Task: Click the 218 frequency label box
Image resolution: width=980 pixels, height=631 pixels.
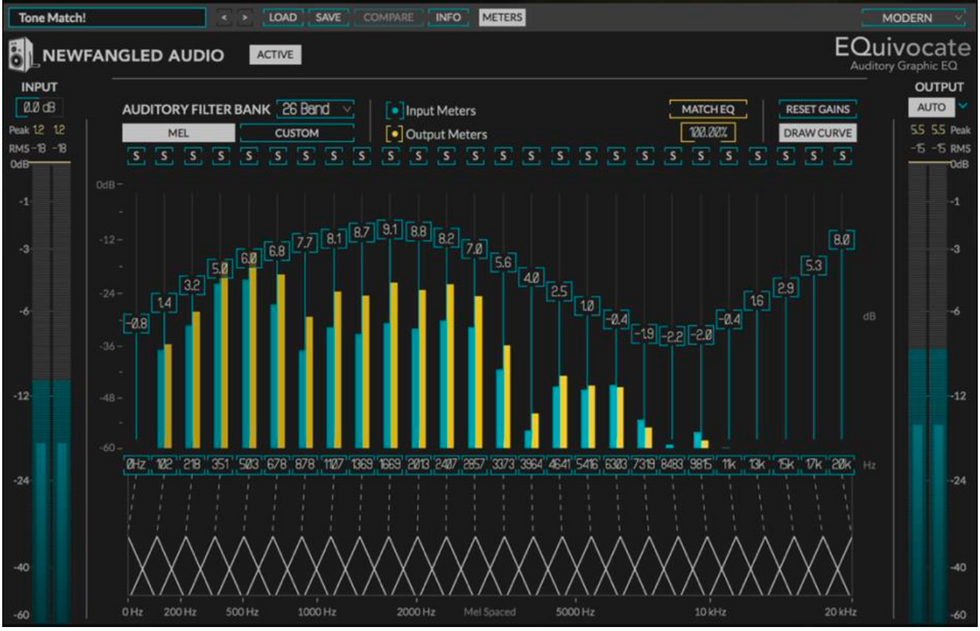Action: [x=192, y=464]
